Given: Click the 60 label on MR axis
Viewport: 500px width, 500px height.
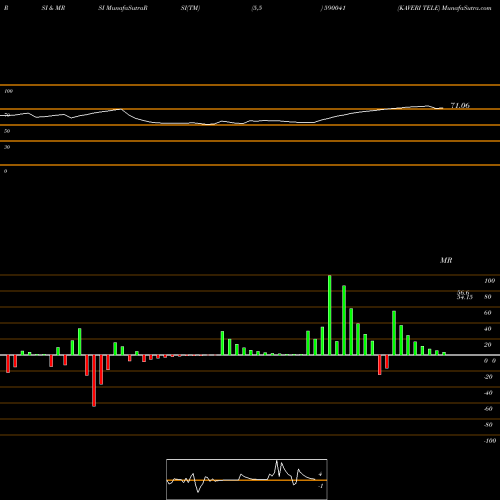Looking at the screenshot, I should pyautogui.click(x=487, y=313).
